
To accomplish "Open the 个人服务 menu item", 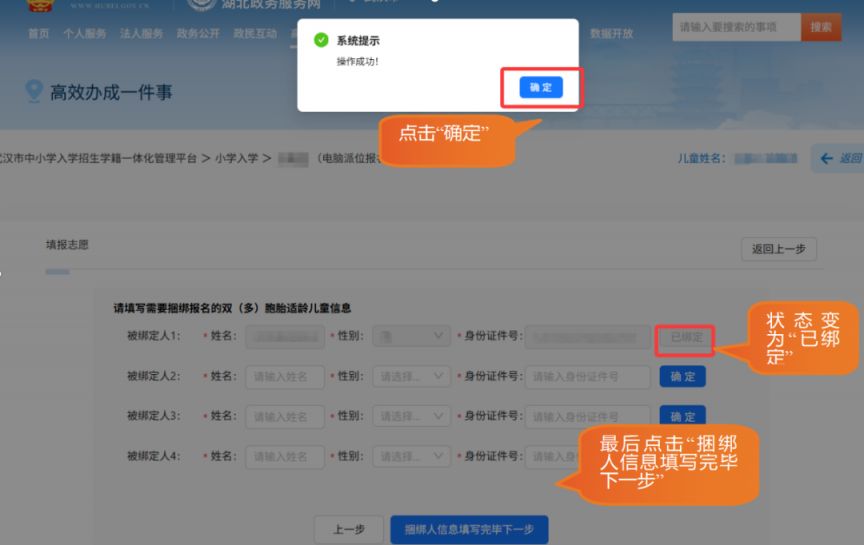I will coord(85,34).
